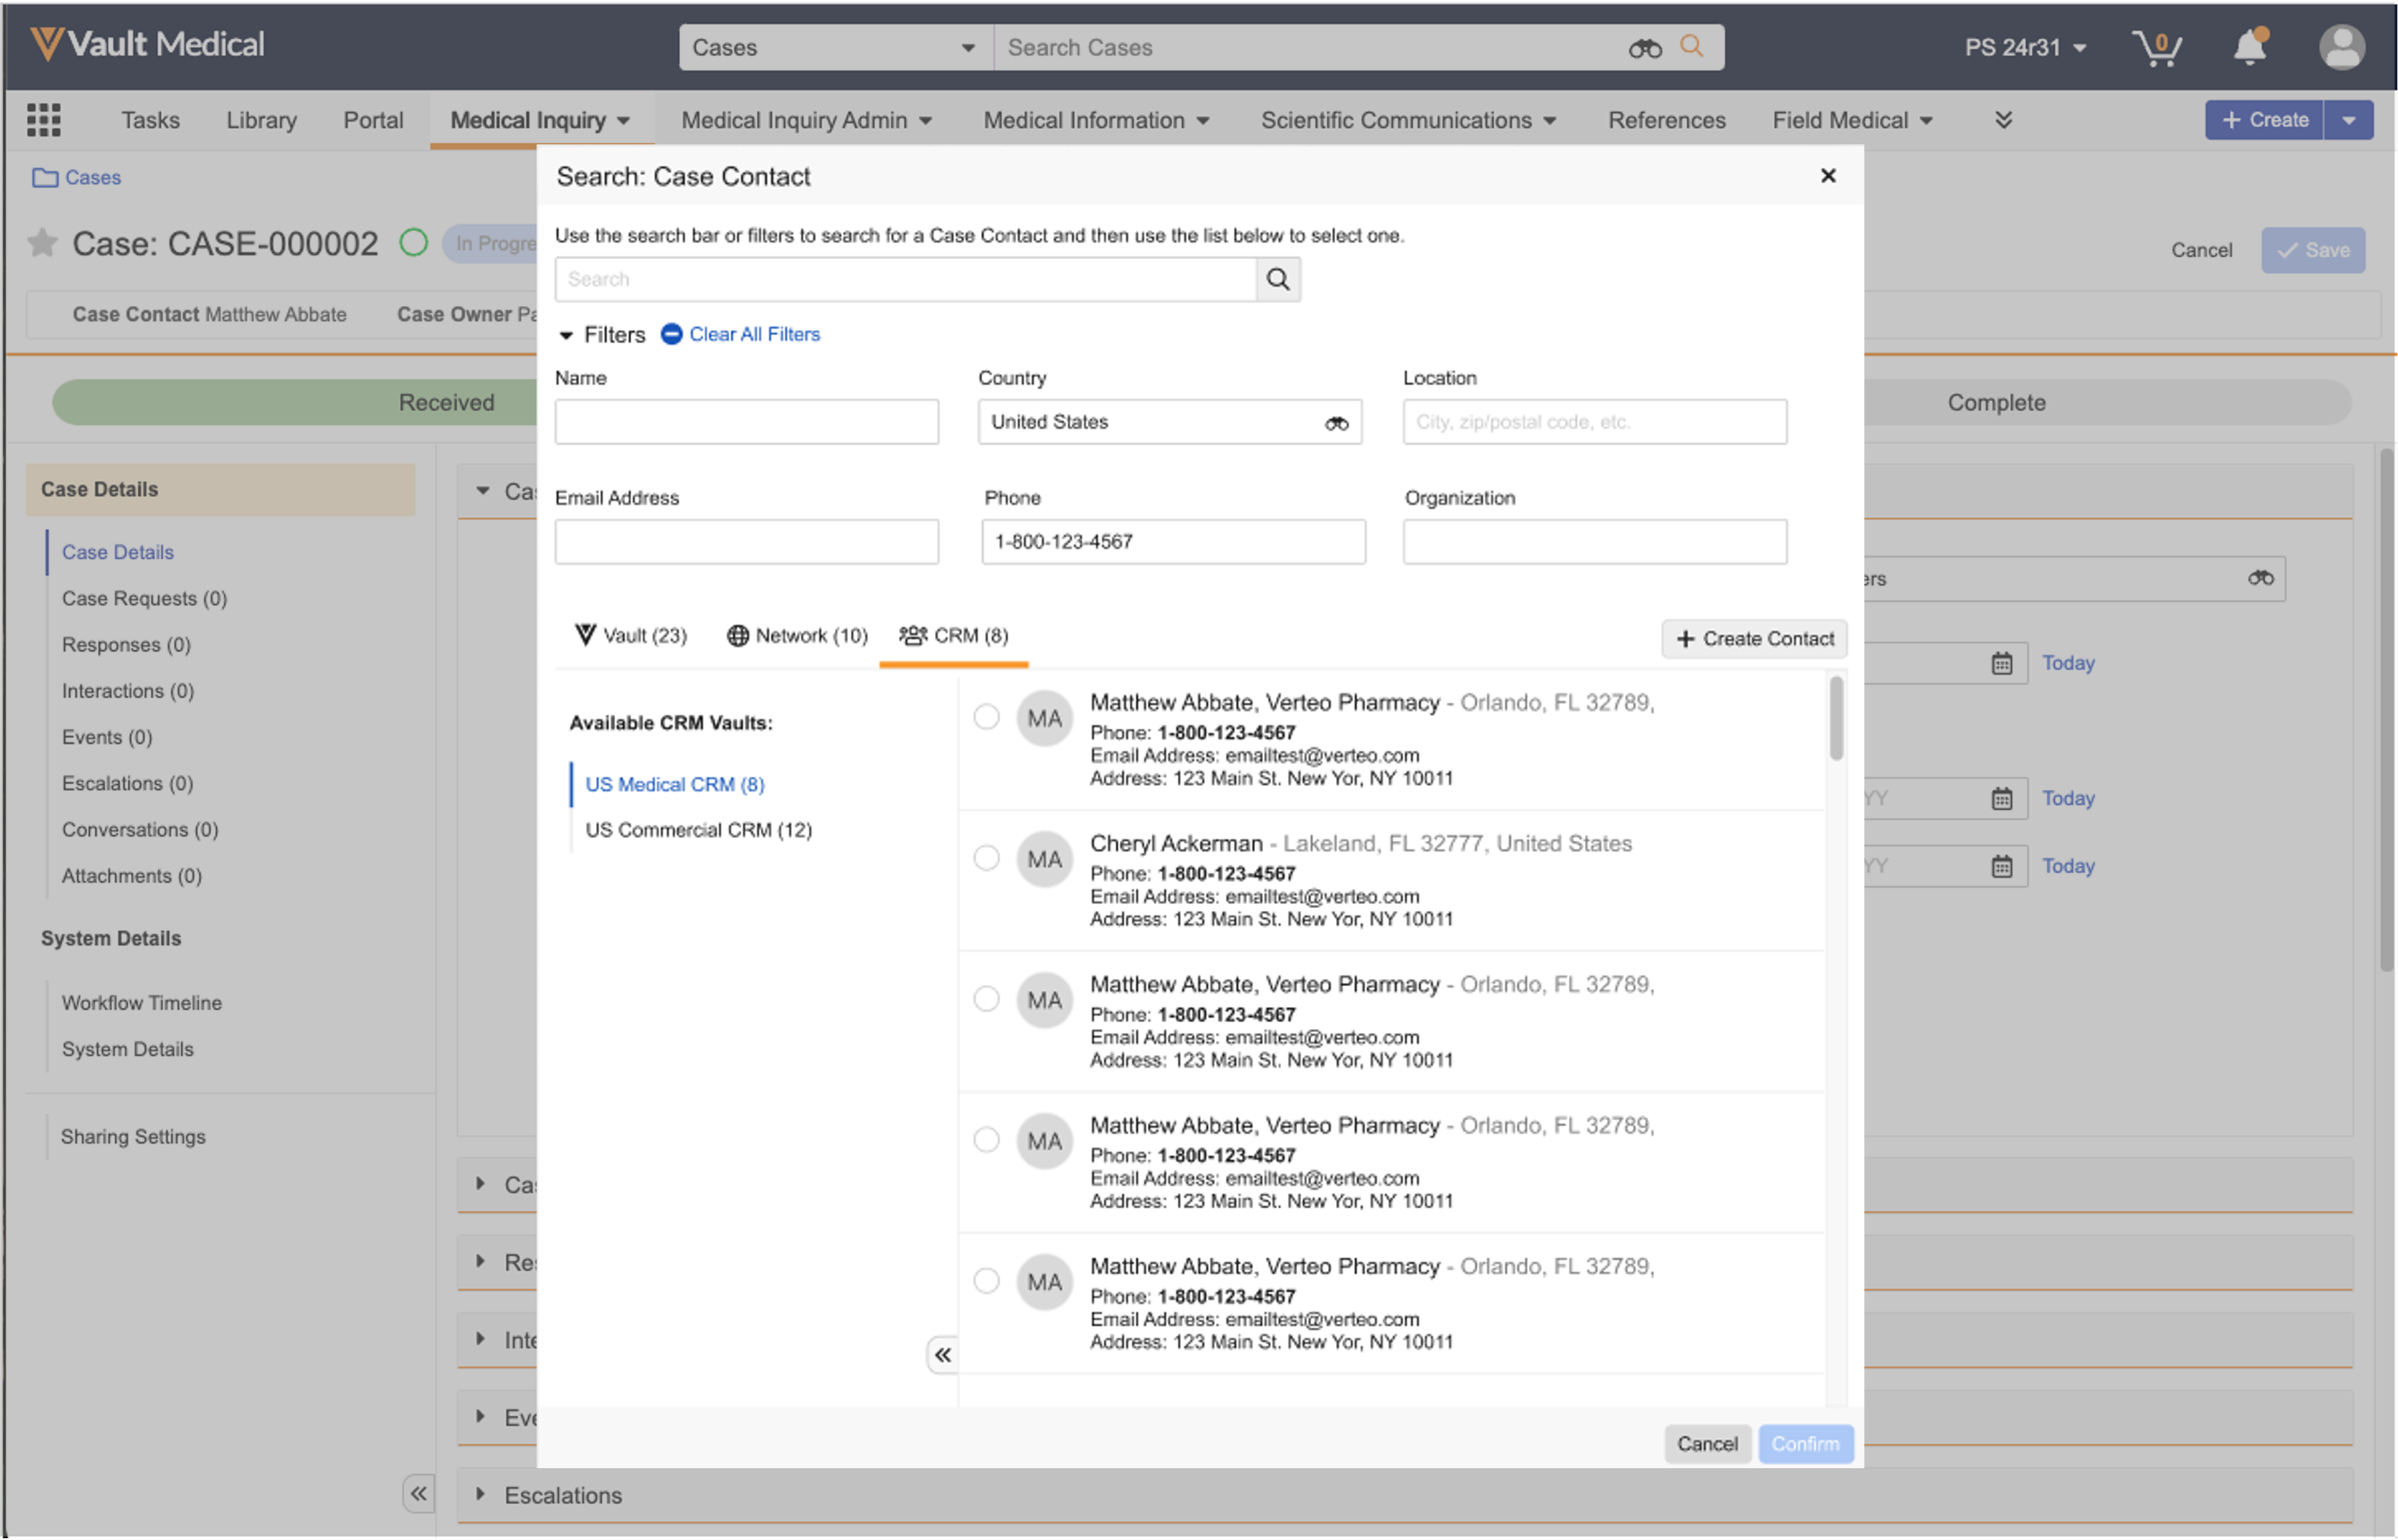This screenshot has width=2398, height=1540.
Task: Click the Save button on case page
Action: 2312,250
